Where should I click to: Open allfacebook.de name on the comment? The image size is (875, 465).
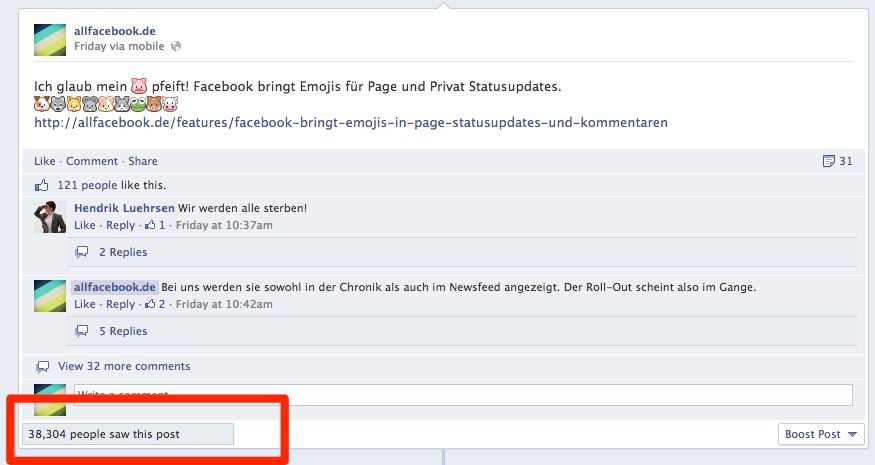[114, 287]
